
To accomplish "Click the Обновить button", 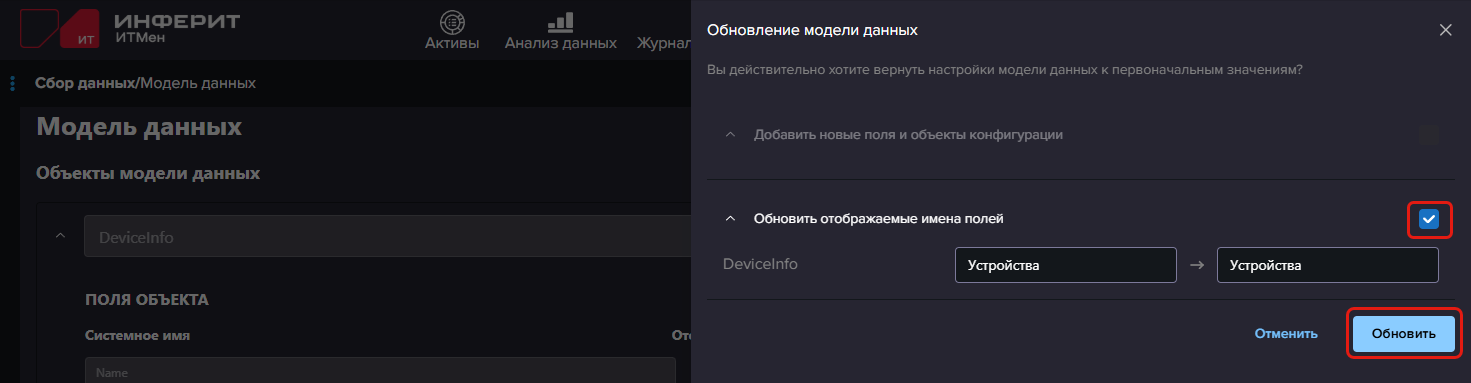I will [1404, 334].
